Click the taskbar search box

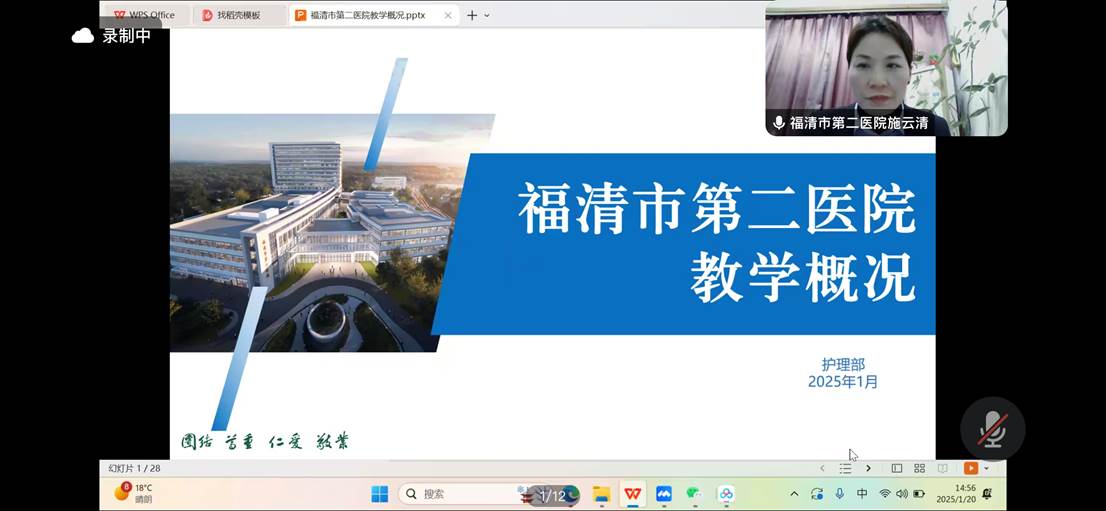[460, 494]
